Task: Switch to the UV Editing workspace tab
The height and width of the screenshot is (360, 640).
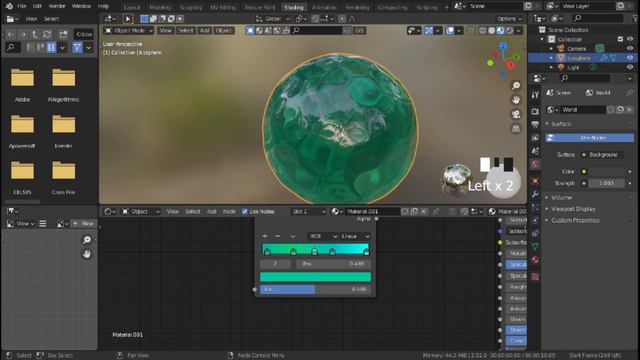Action: (x=222, y=7)
